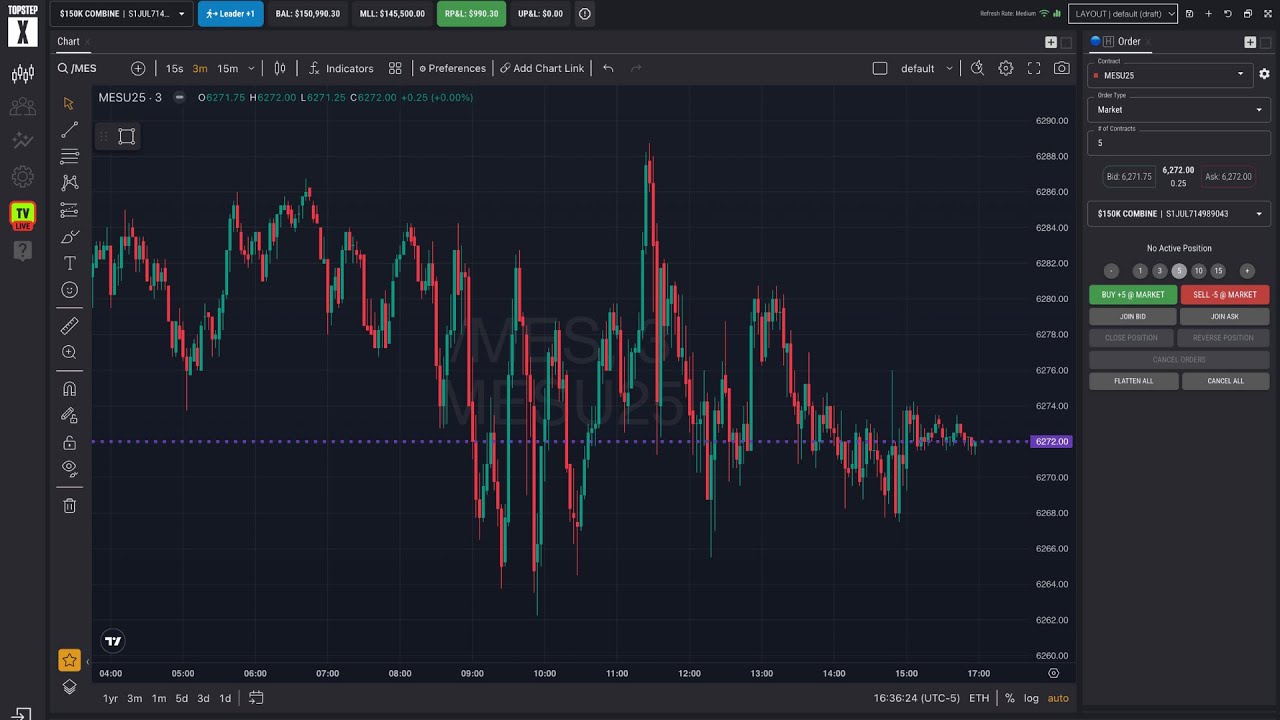Select the 15m timeframe

[x=228, y=68]
